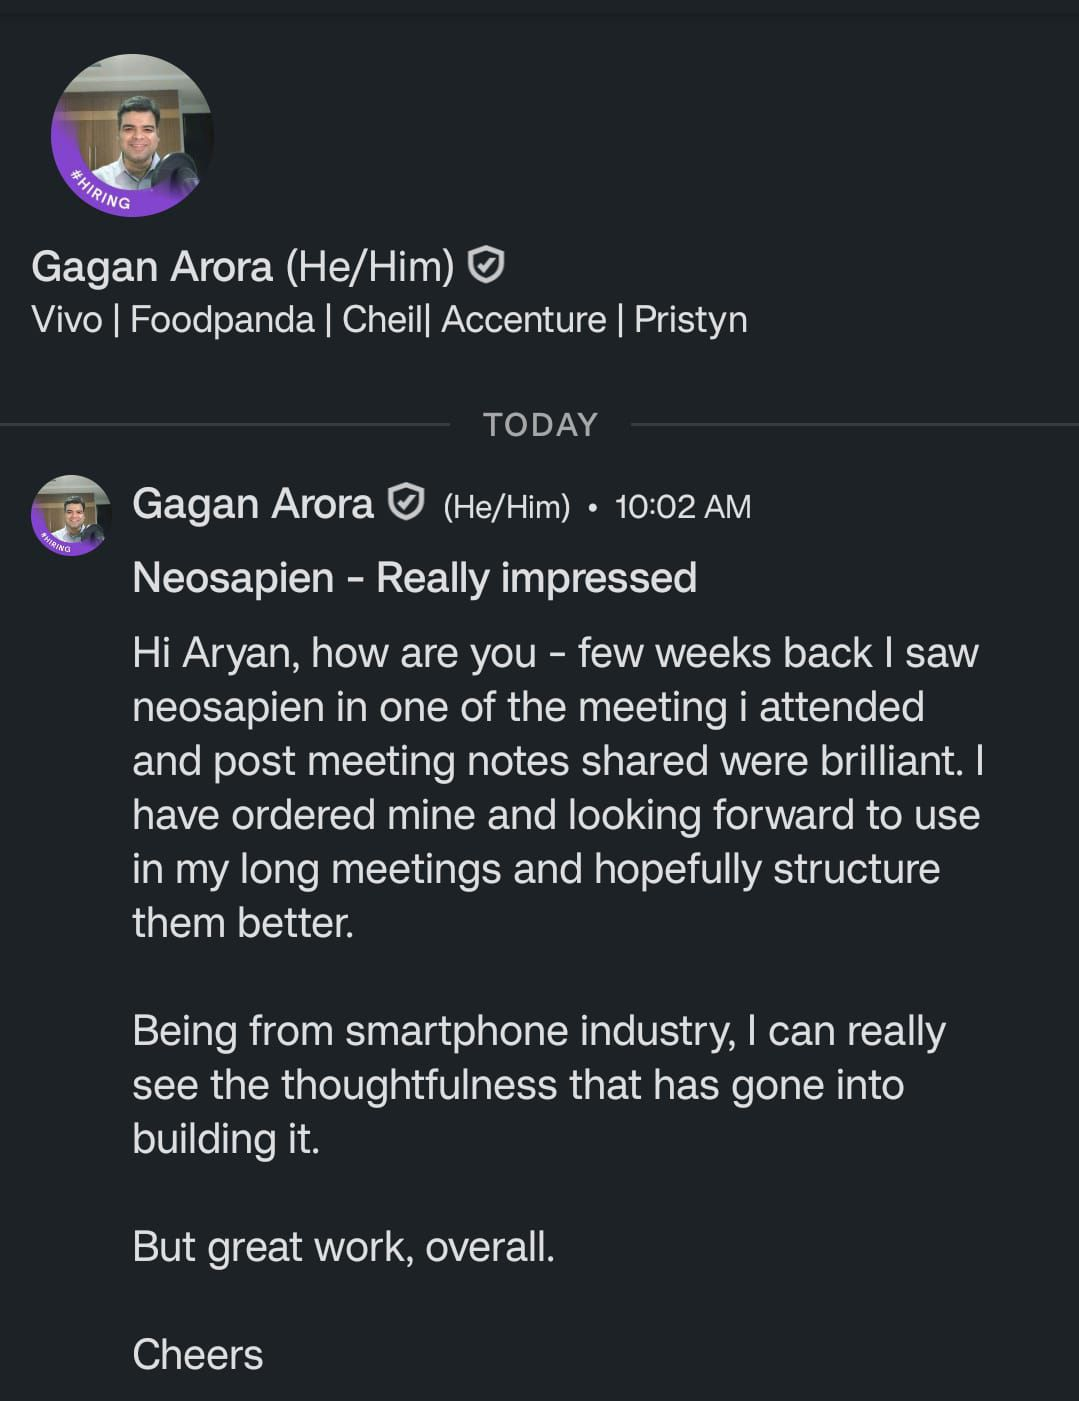Click the (He/Him) label beside message sender
The image size is (1079, 1401).
[506, 507]
